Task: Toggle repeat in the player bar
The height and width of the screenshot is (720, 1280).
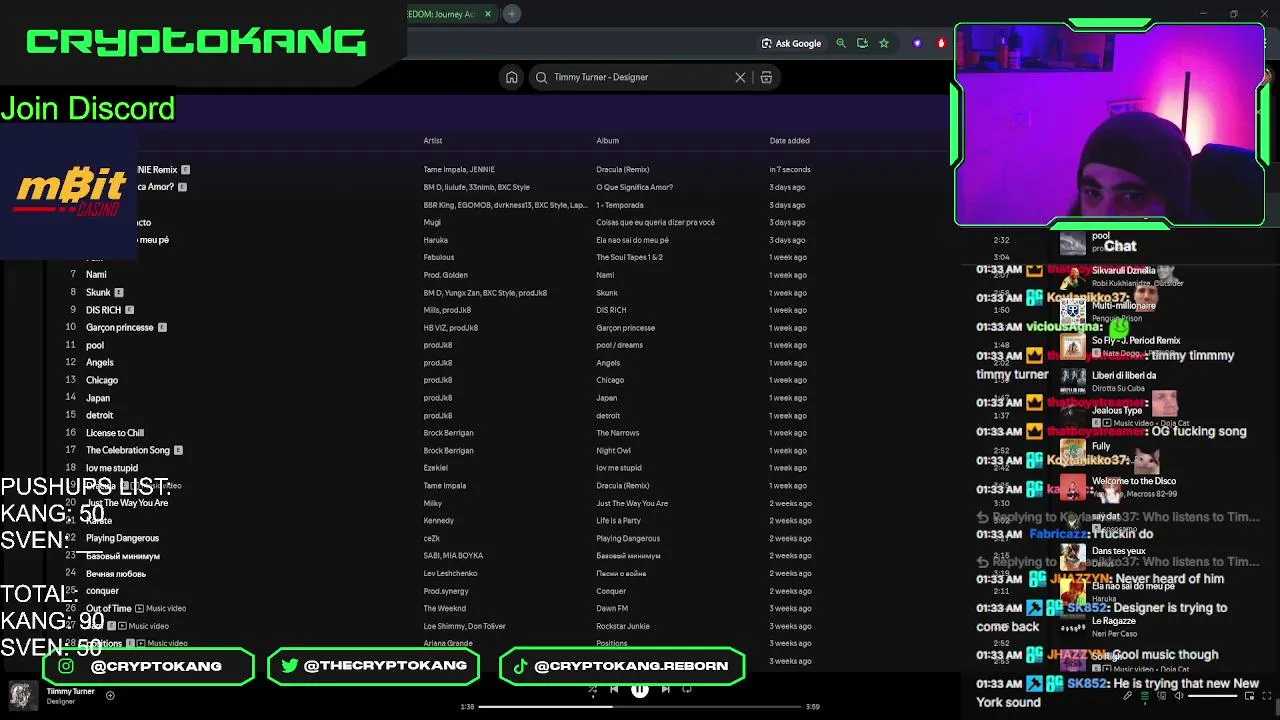Action: tap(687, 689)
